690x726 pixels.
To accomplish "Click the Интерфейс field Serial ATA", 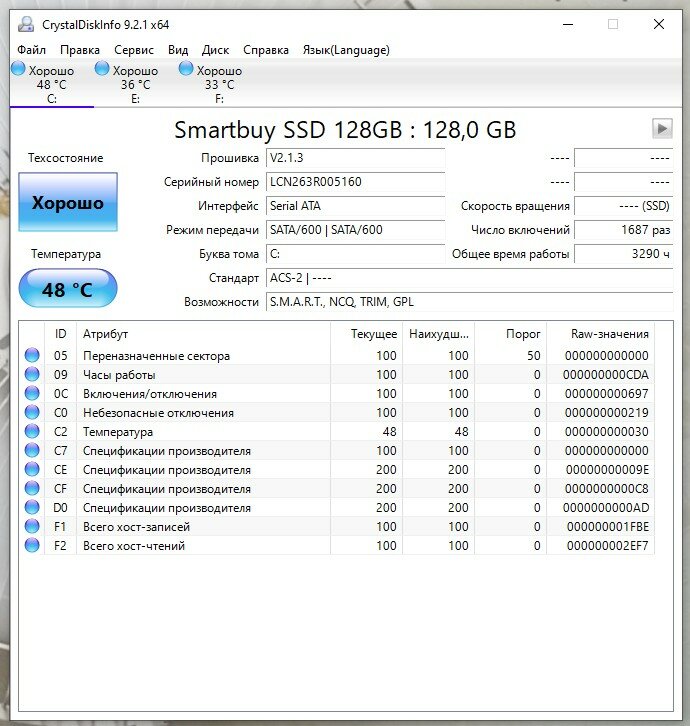I will point(355,206).
